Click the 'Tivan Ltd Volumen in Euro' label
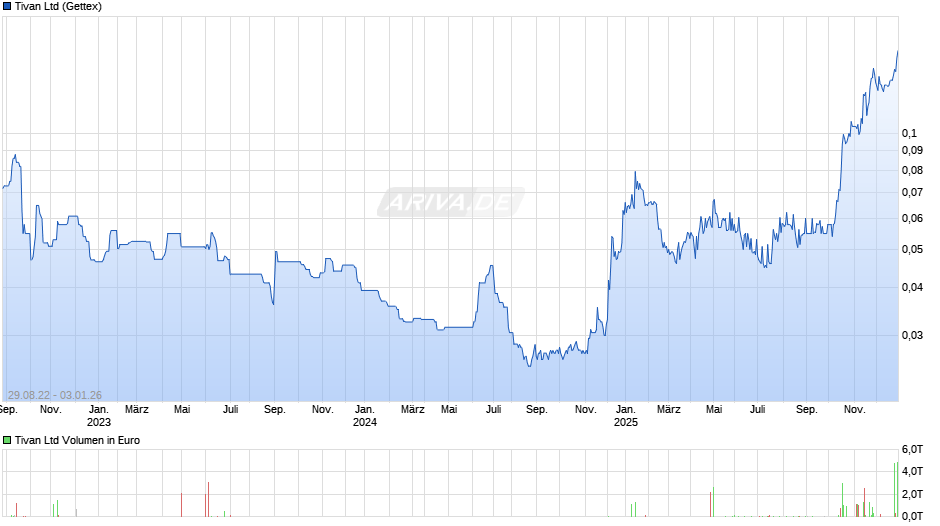 (x=77, y=440)
